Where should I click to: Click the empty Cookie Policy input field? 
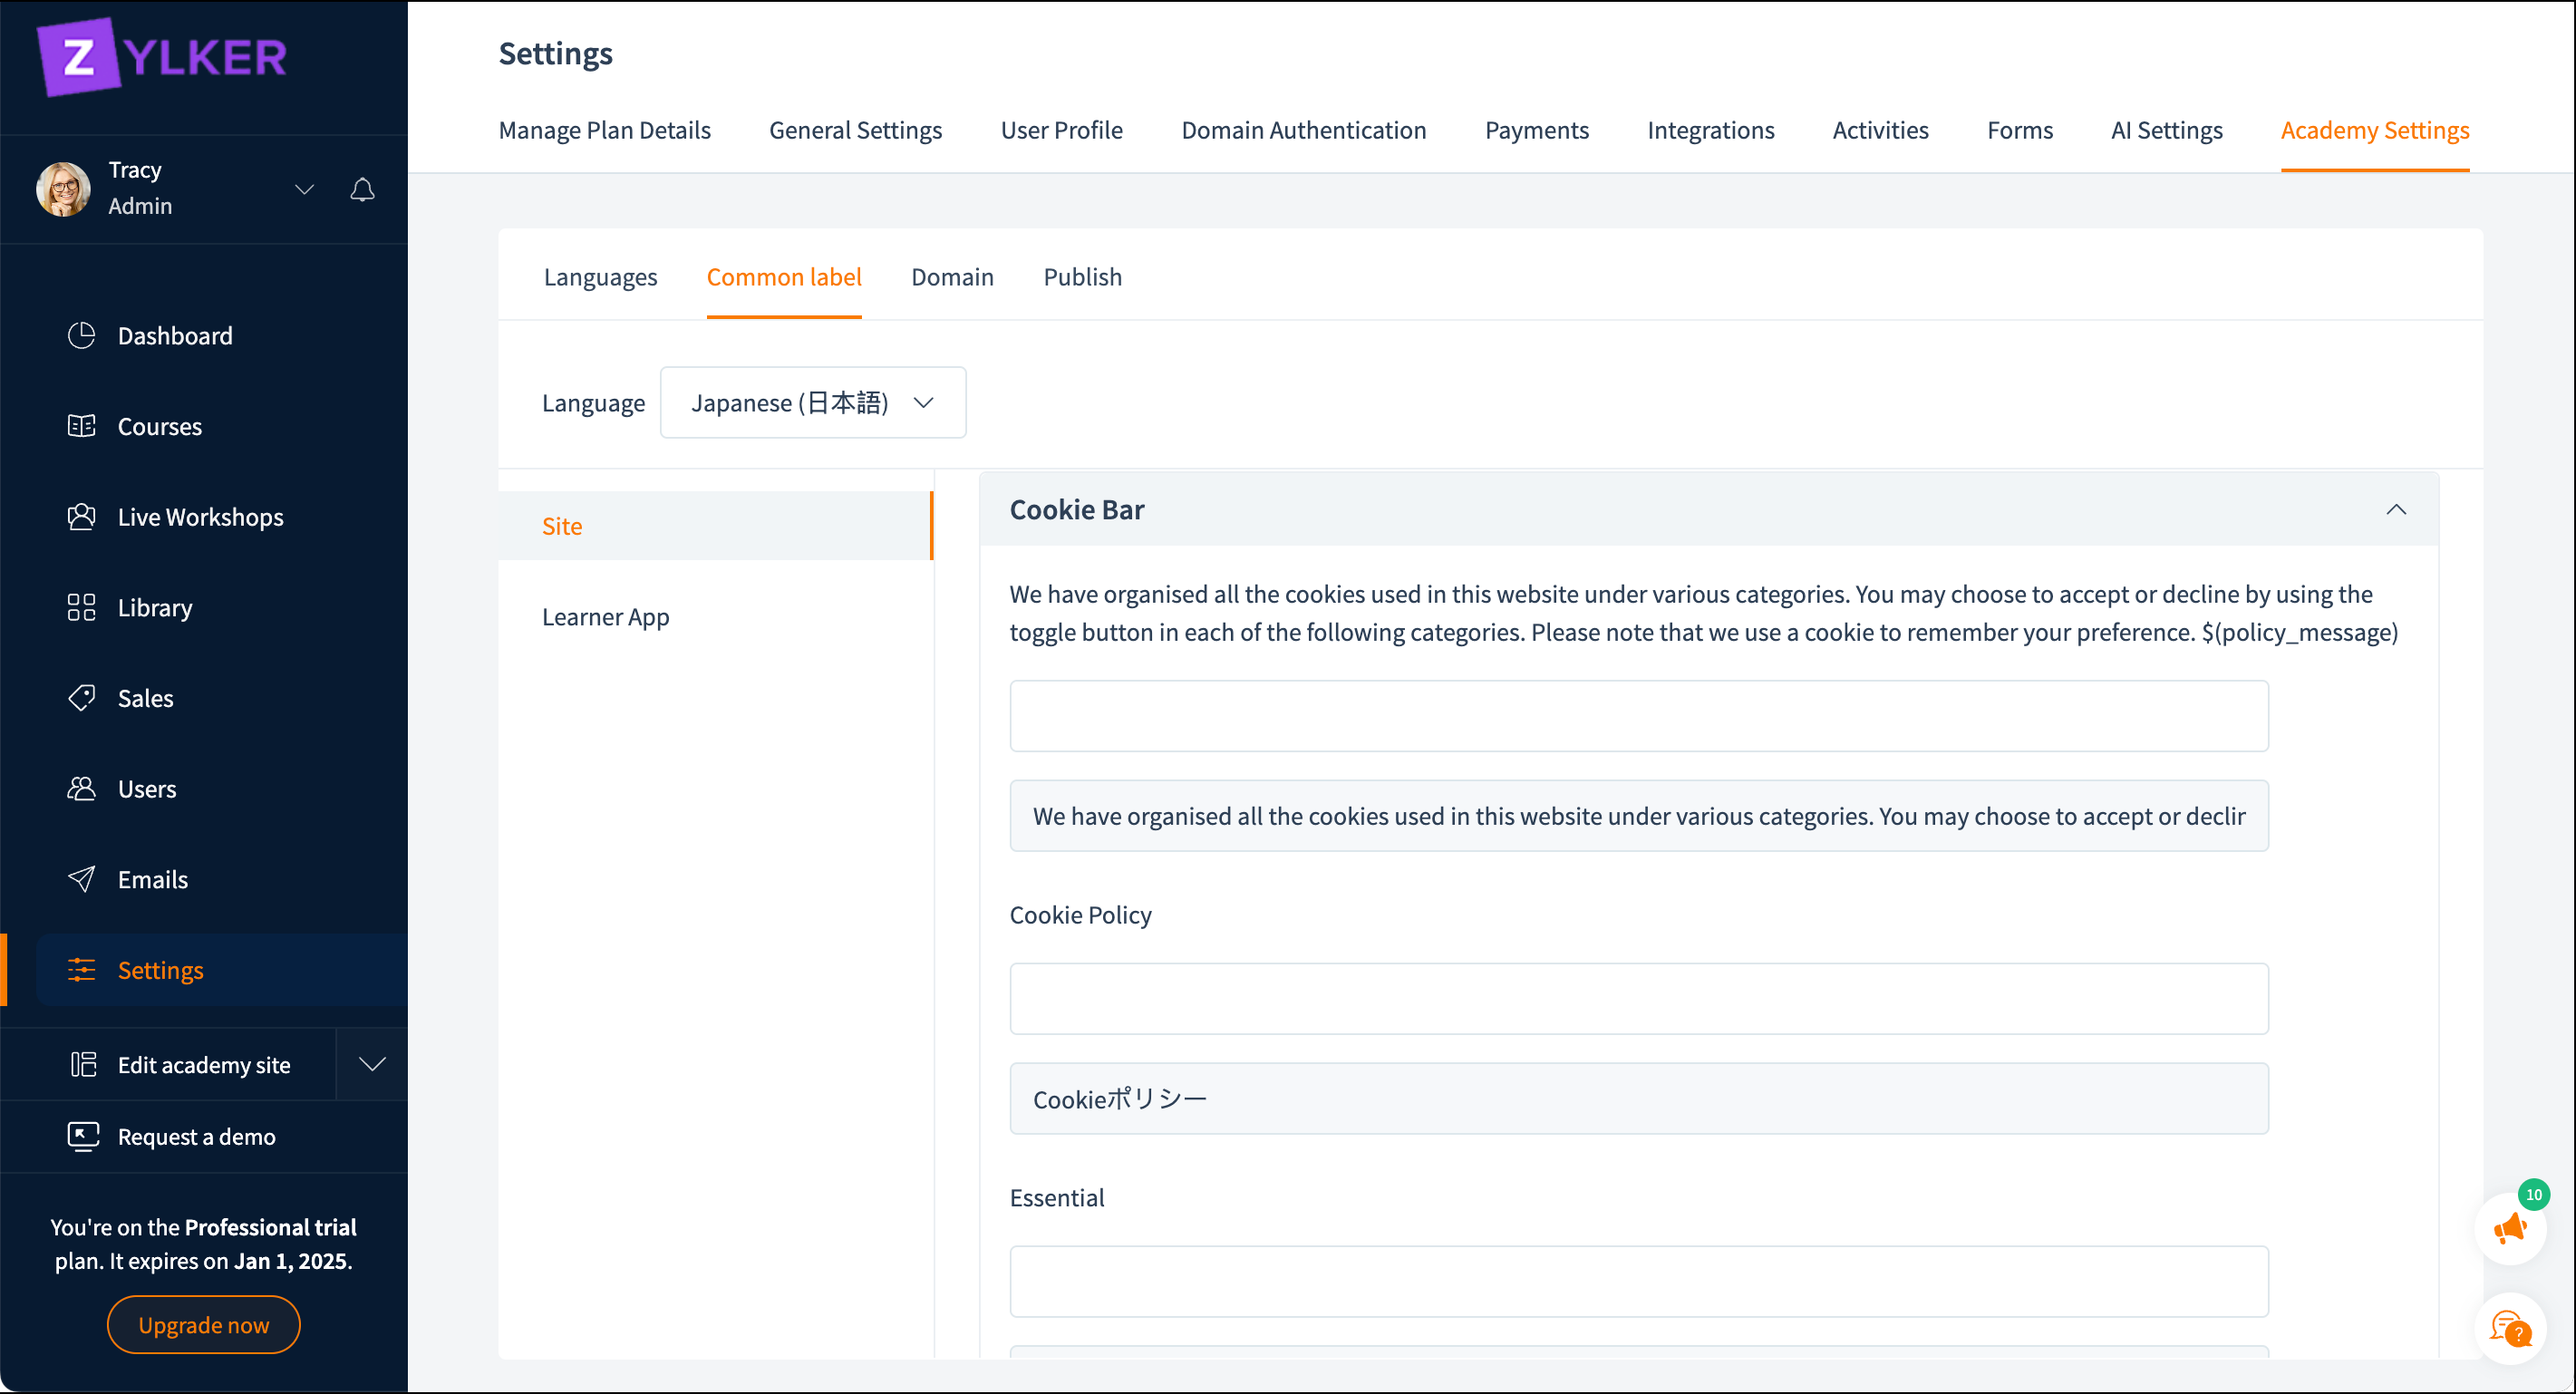pos(1638,998)
